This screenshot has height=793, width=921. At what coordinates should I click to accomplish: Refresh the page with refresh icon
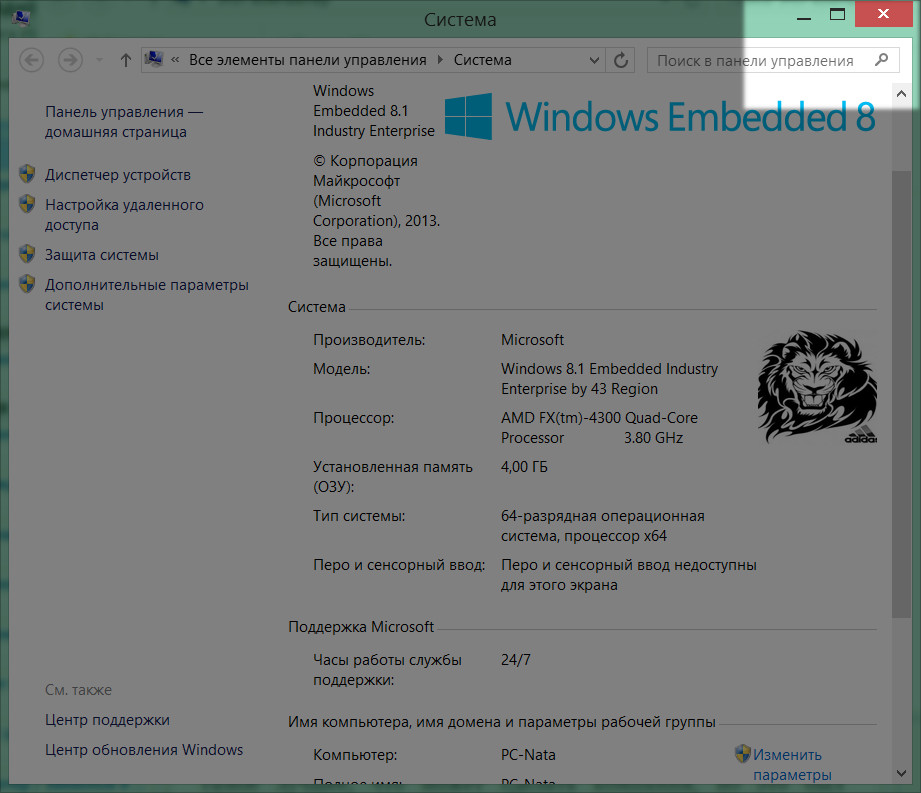tap(621, 60)
